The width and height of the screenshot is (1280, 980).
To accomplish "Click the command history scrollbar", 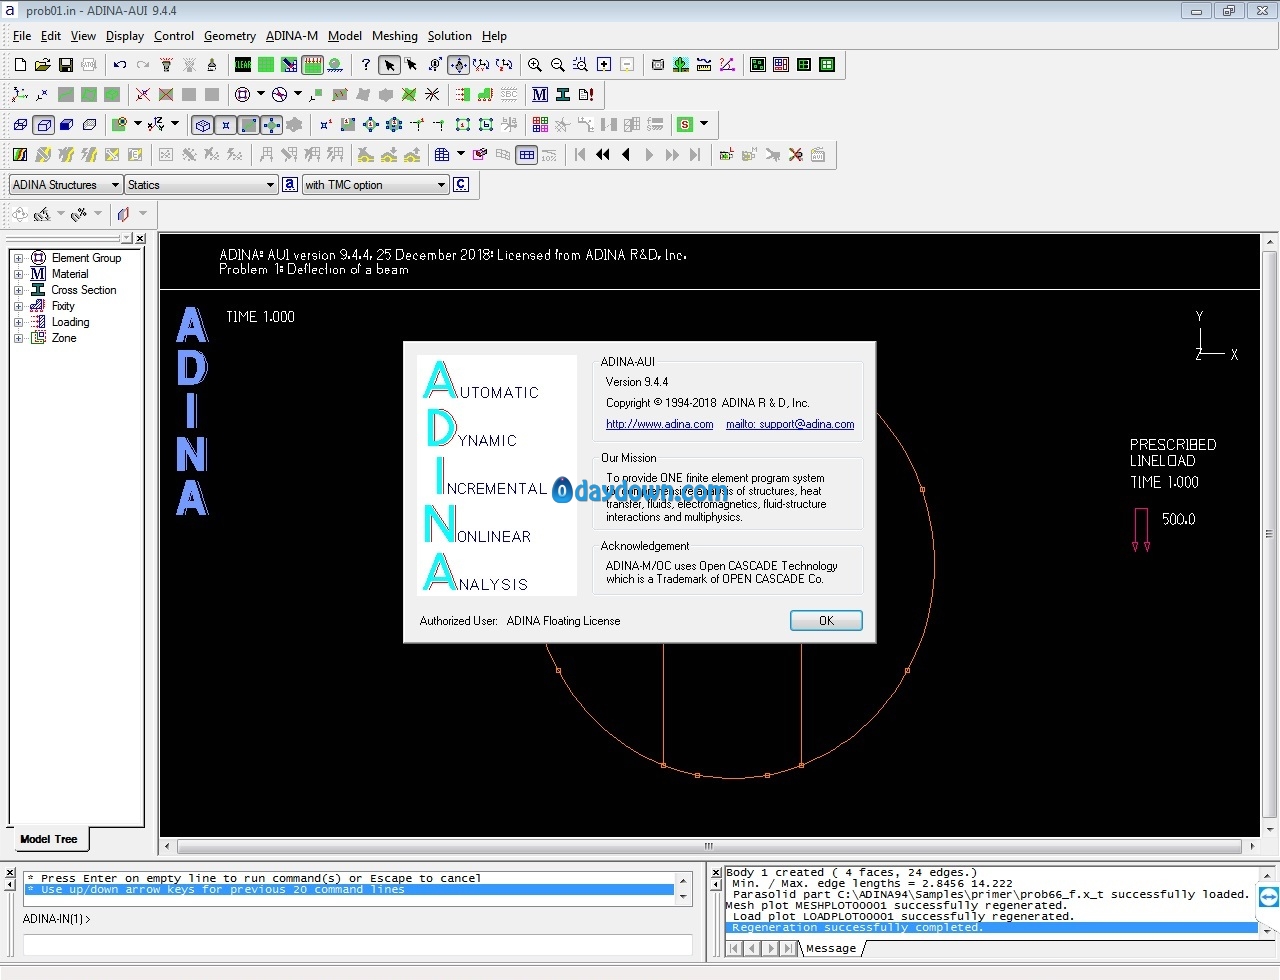I will [x=684, y=889].
